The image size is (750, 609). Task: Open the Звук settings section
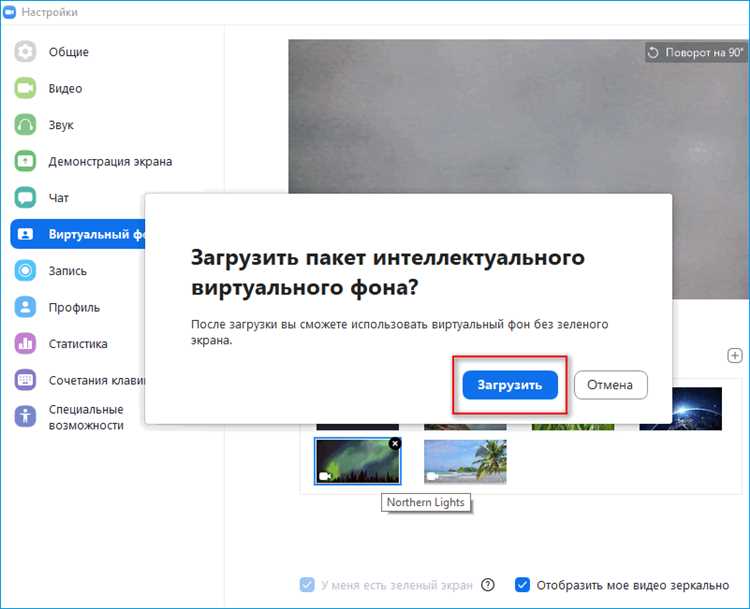(61, 125)
